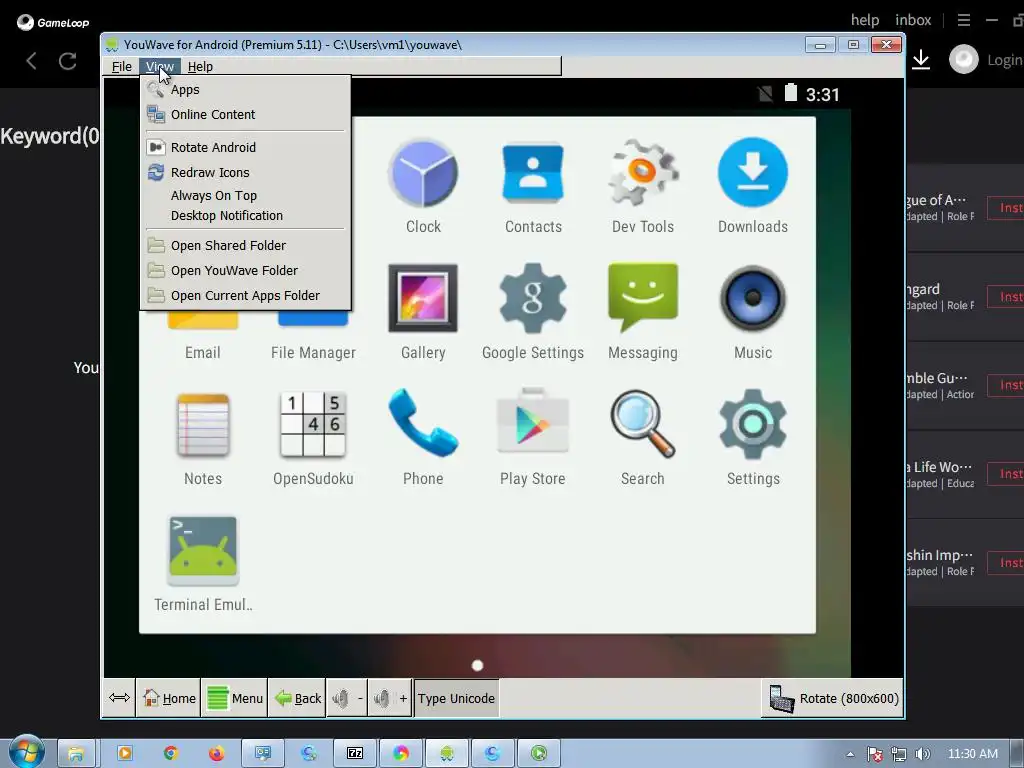Open Windows Start menu
The image size is (1024, 768).
pos(27,752)
